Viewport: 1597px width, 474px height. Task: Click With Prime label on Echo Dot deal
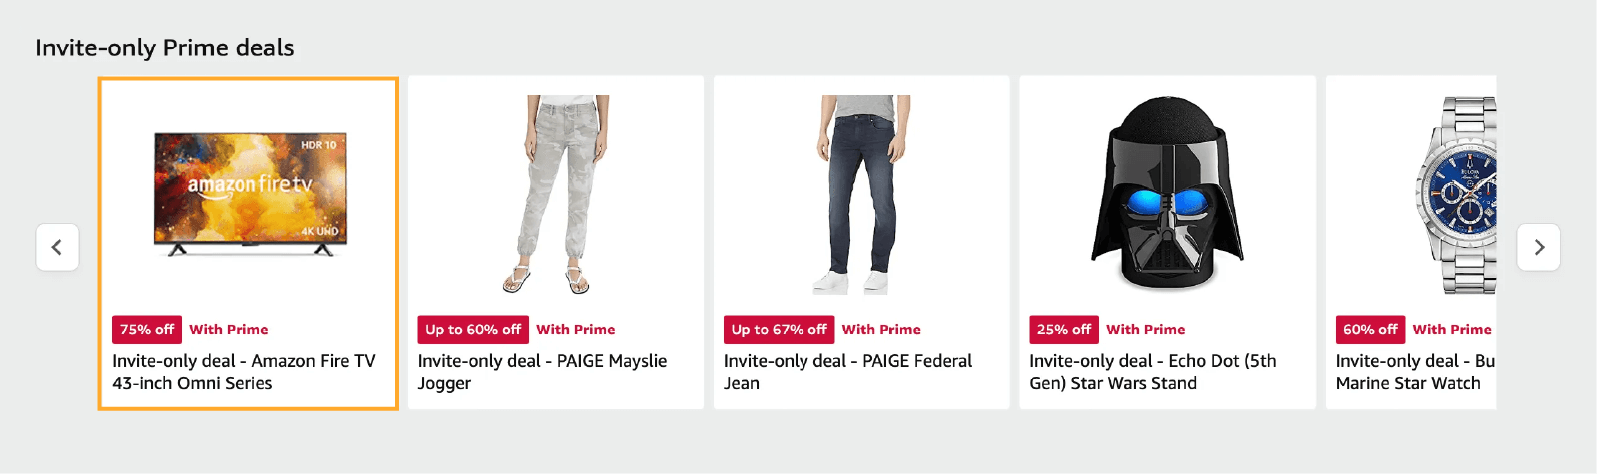click(1146, 329)
